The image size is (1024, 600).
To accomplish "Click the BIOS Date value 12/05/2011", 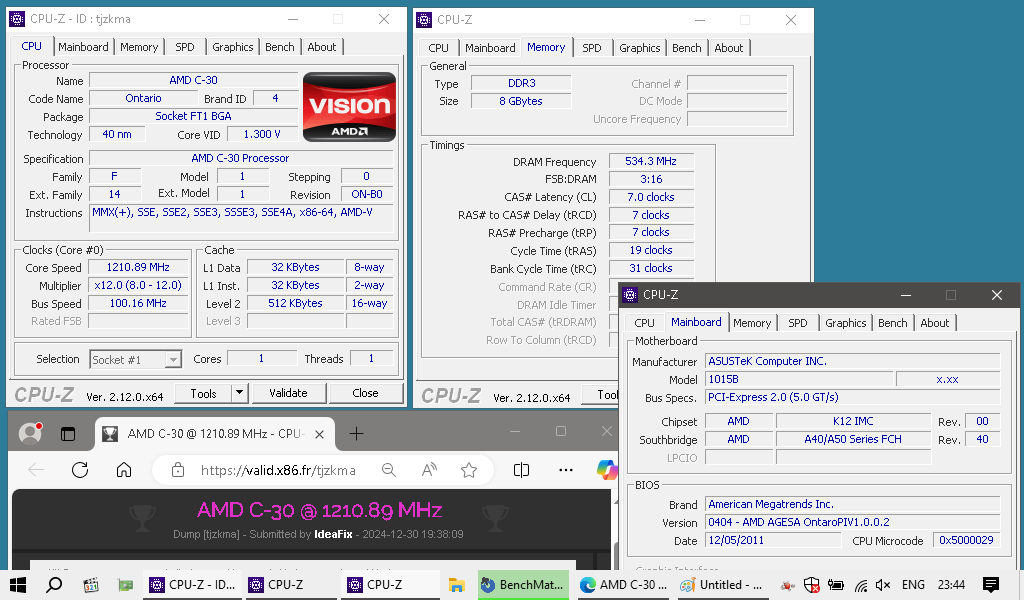I will 773,540.
